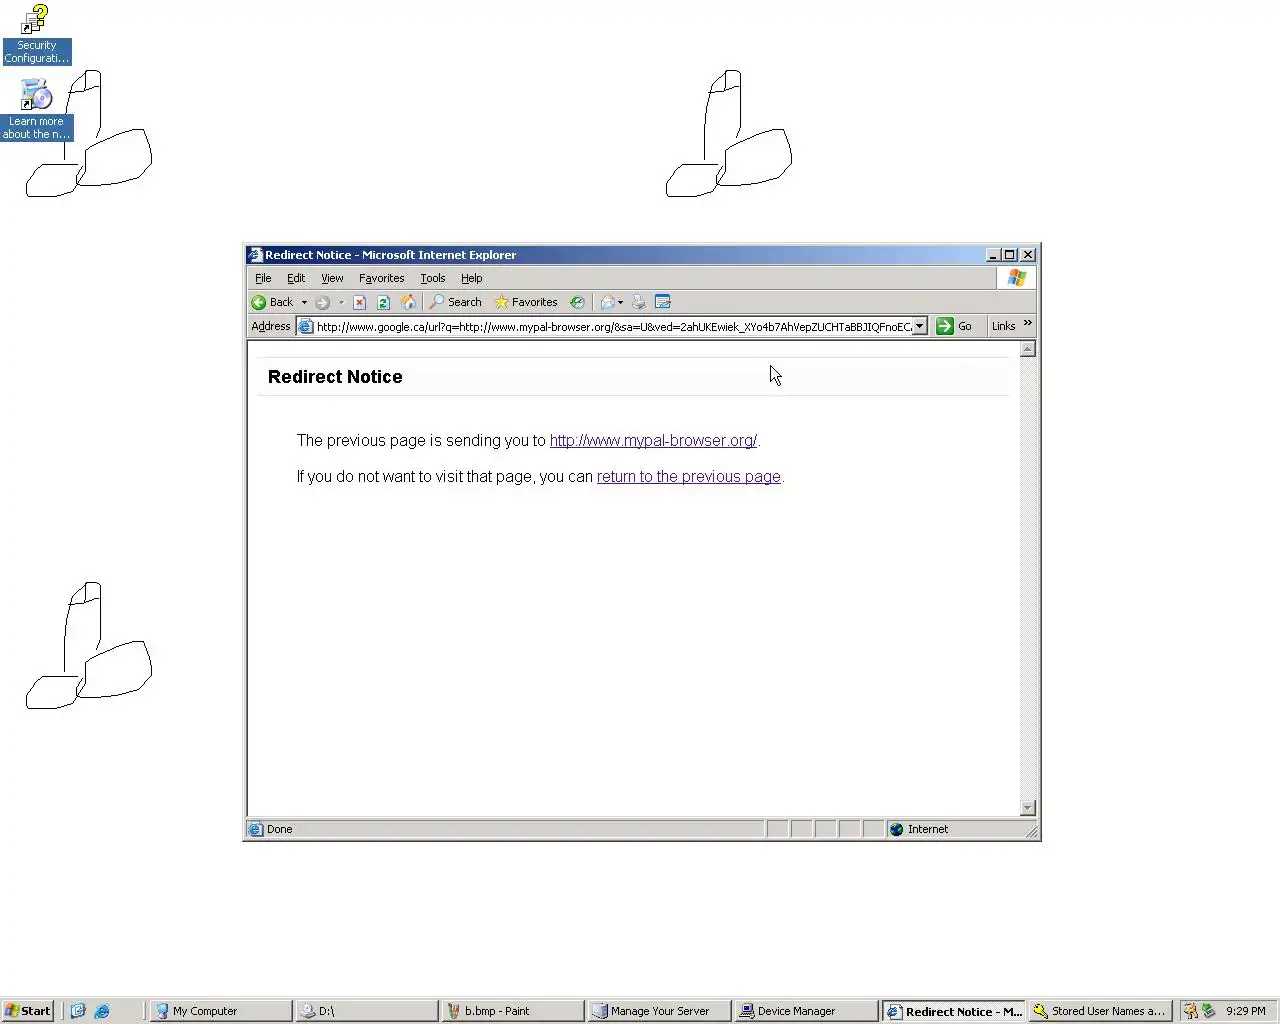Click the Print icon in the toolbar
1280x1024 pixels.
[x=638, y=302]
